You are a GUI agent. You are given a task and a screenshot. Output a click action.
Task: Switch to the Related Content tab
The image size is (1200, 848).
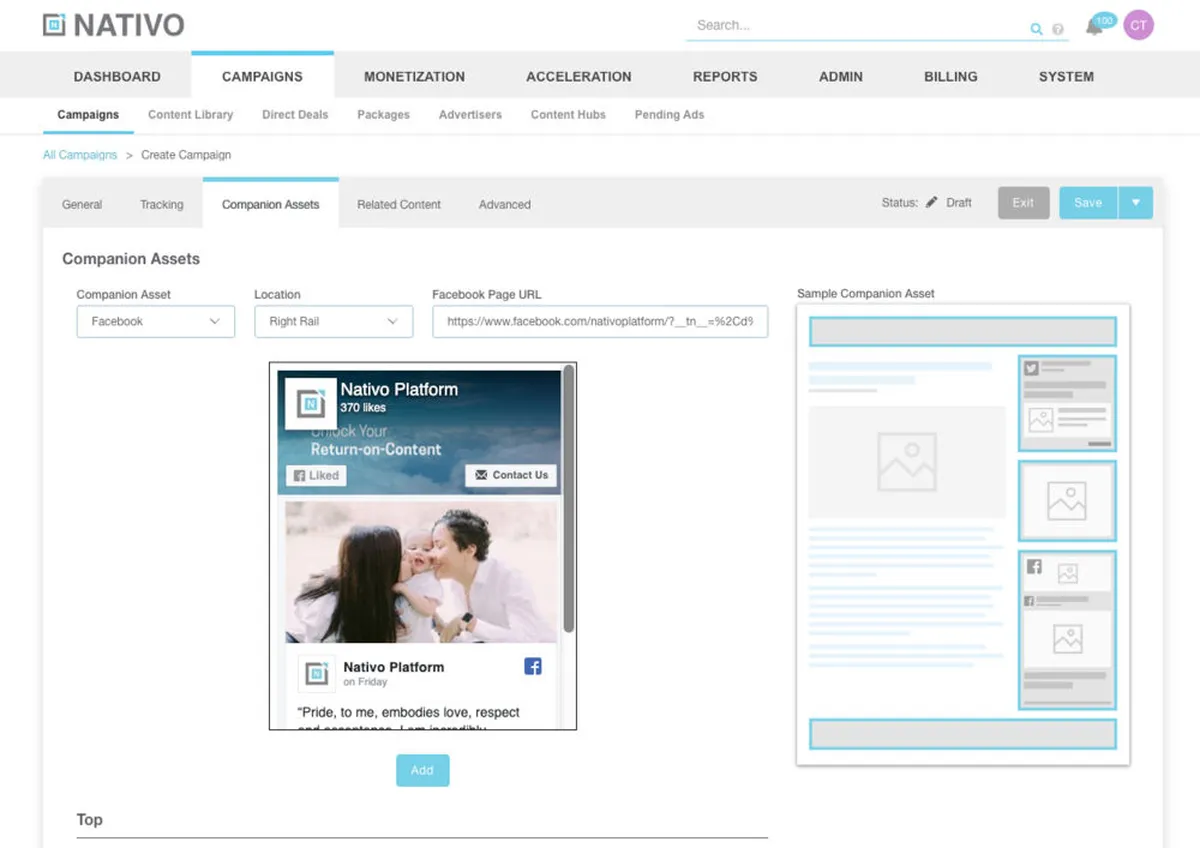[x=399, y=204]
